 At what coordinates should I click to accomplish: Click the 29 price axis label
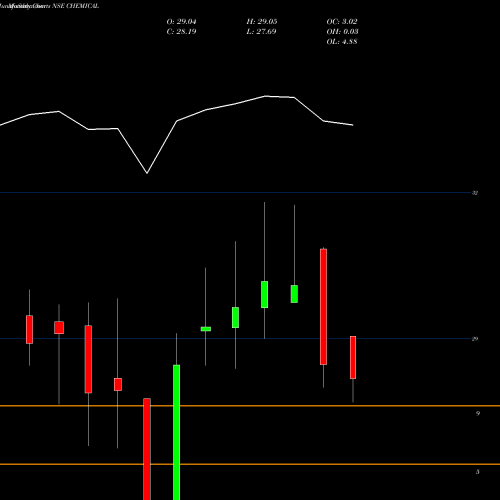(475, 339)
